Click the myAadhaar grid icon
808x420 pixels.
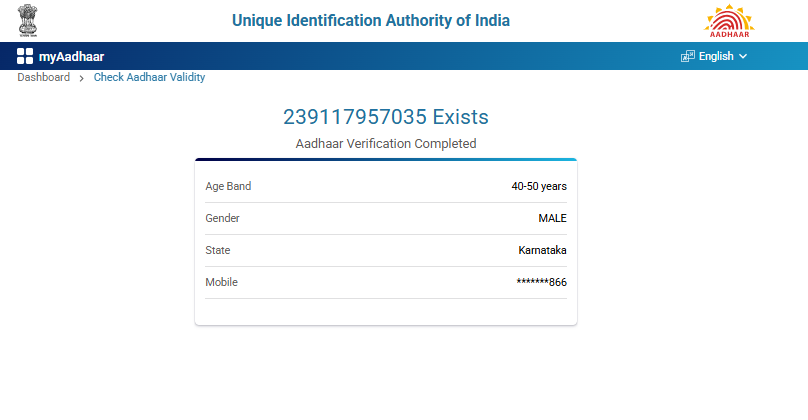point(25,56)
